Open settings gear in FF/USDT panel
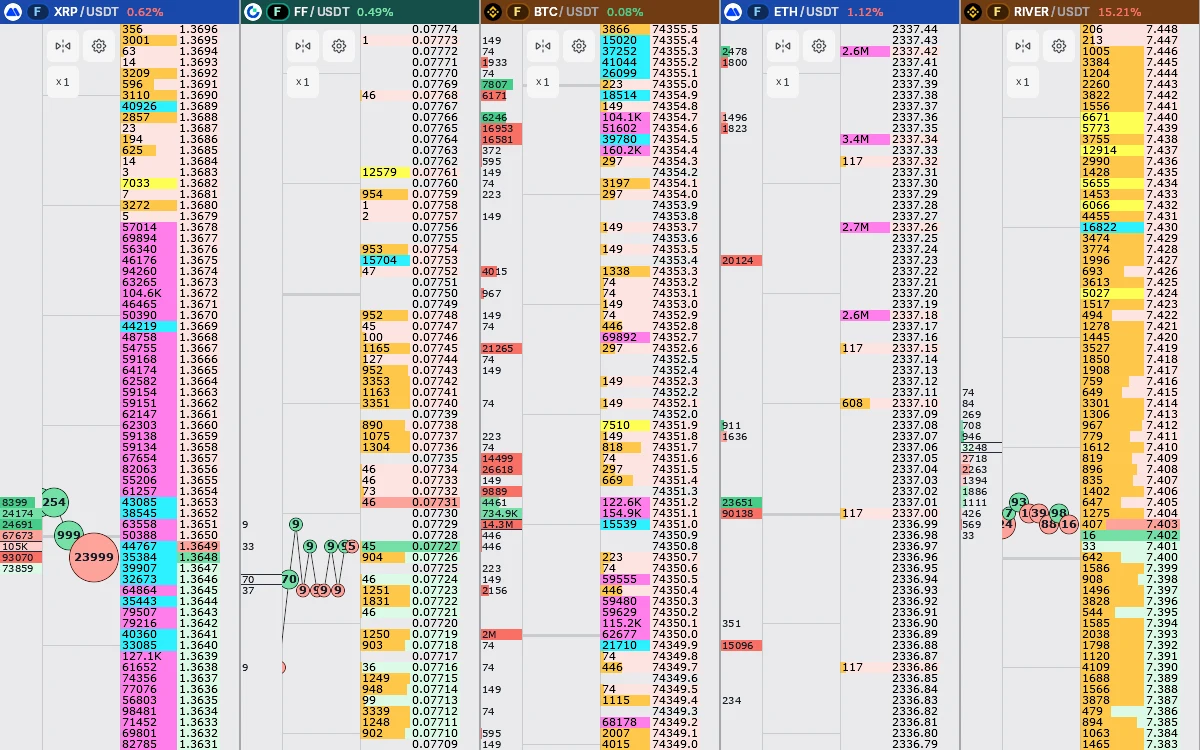The width and height of the screenshot is (1200, 750). [x=339, y=46]
